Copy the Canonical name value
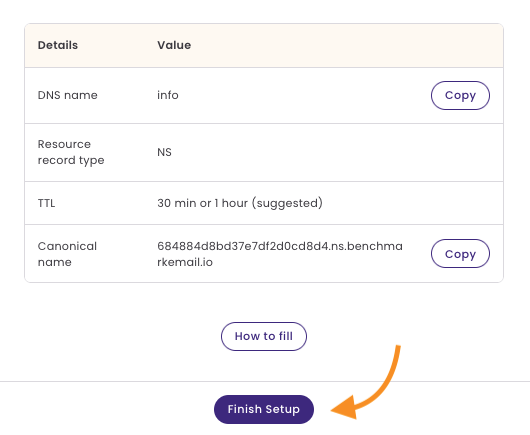530x435 pixels. [x=460, y=254]
